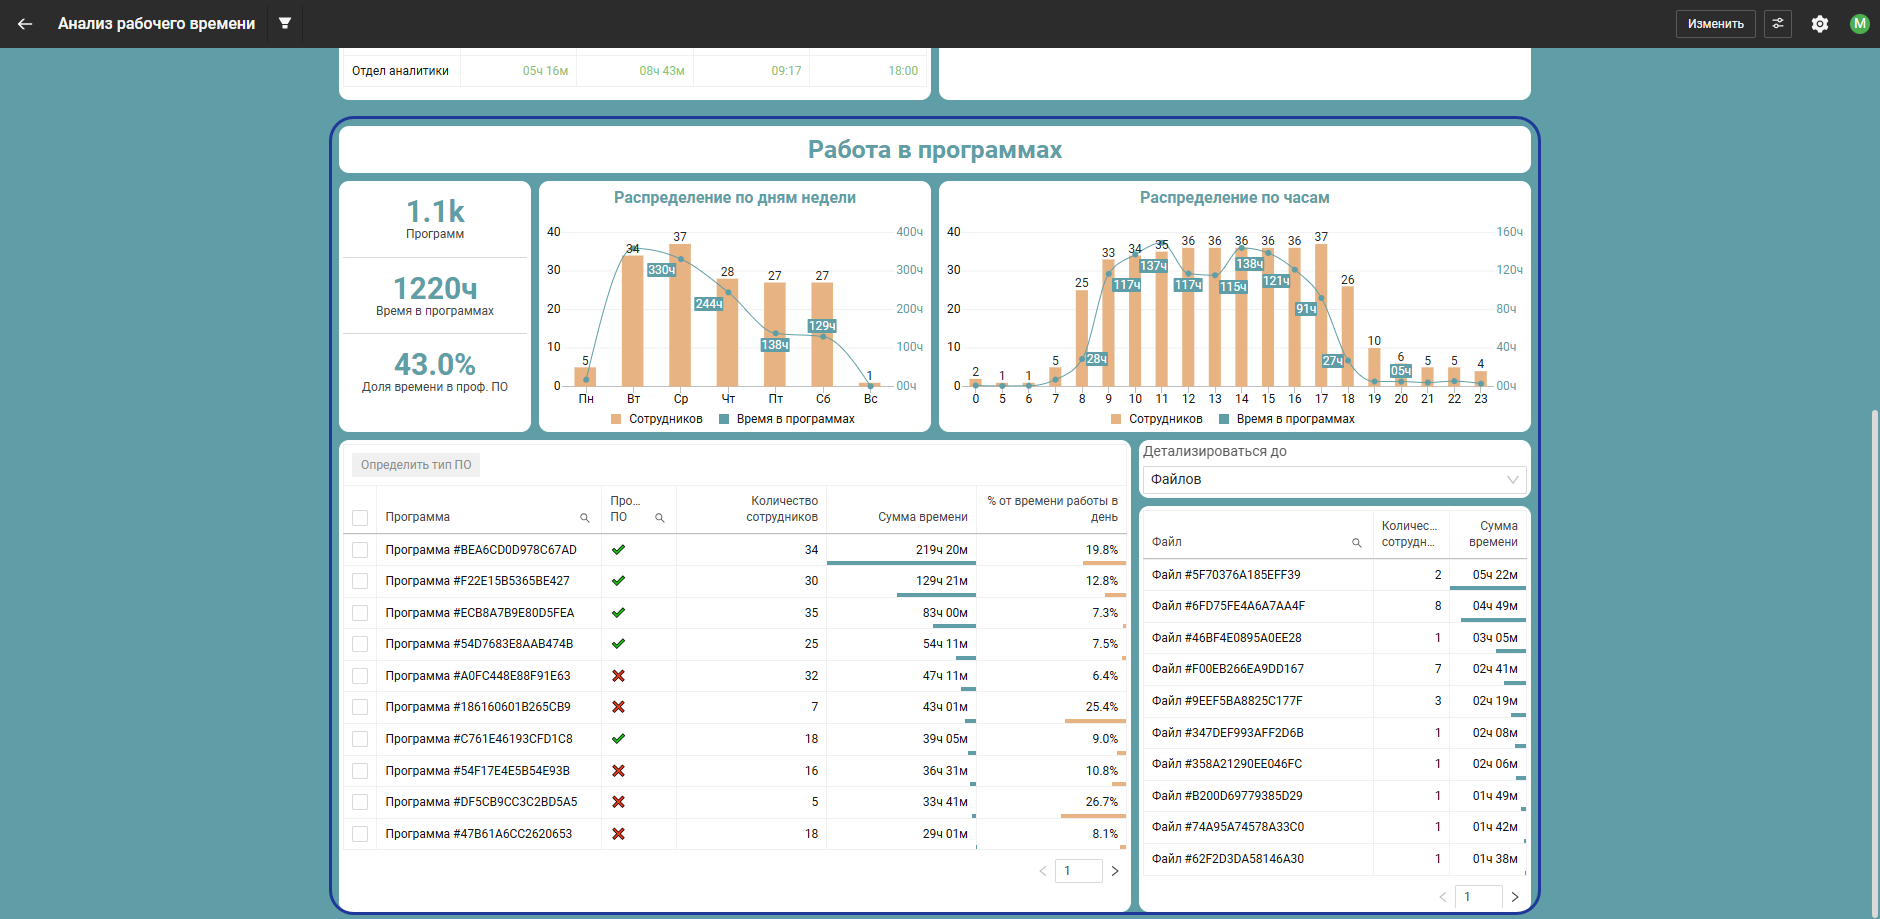The width and height of the screenshot is (1880, 919).
Task: Select Файл #347DEF993AFF2D6B row
Action: click(x=1334, y=733)
